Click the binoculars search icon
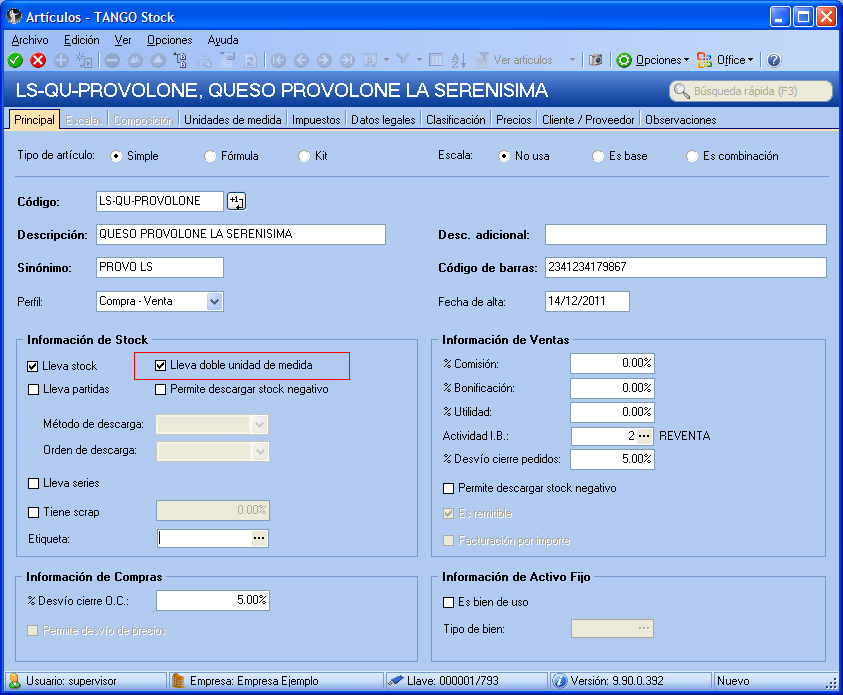The height and width of the screenshot is (695, 843). [370, 60]
